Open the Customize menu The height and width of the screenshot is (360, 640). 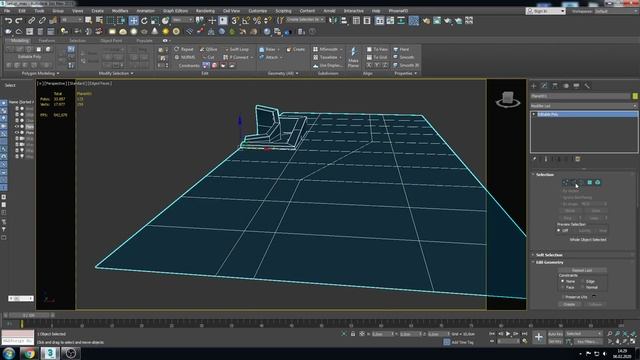coord(258,11)
